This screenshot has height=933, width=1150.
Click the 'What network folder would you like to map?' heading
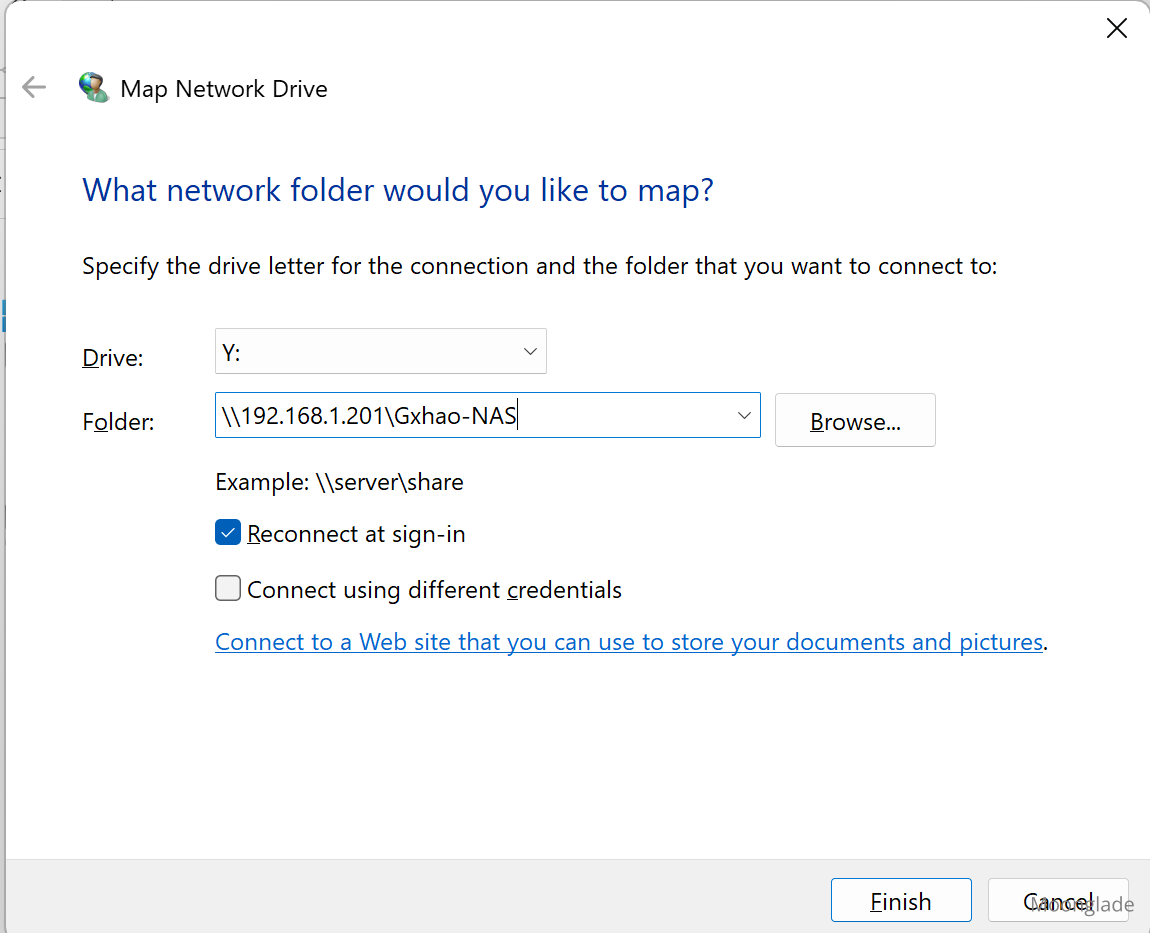coord(397,190)
